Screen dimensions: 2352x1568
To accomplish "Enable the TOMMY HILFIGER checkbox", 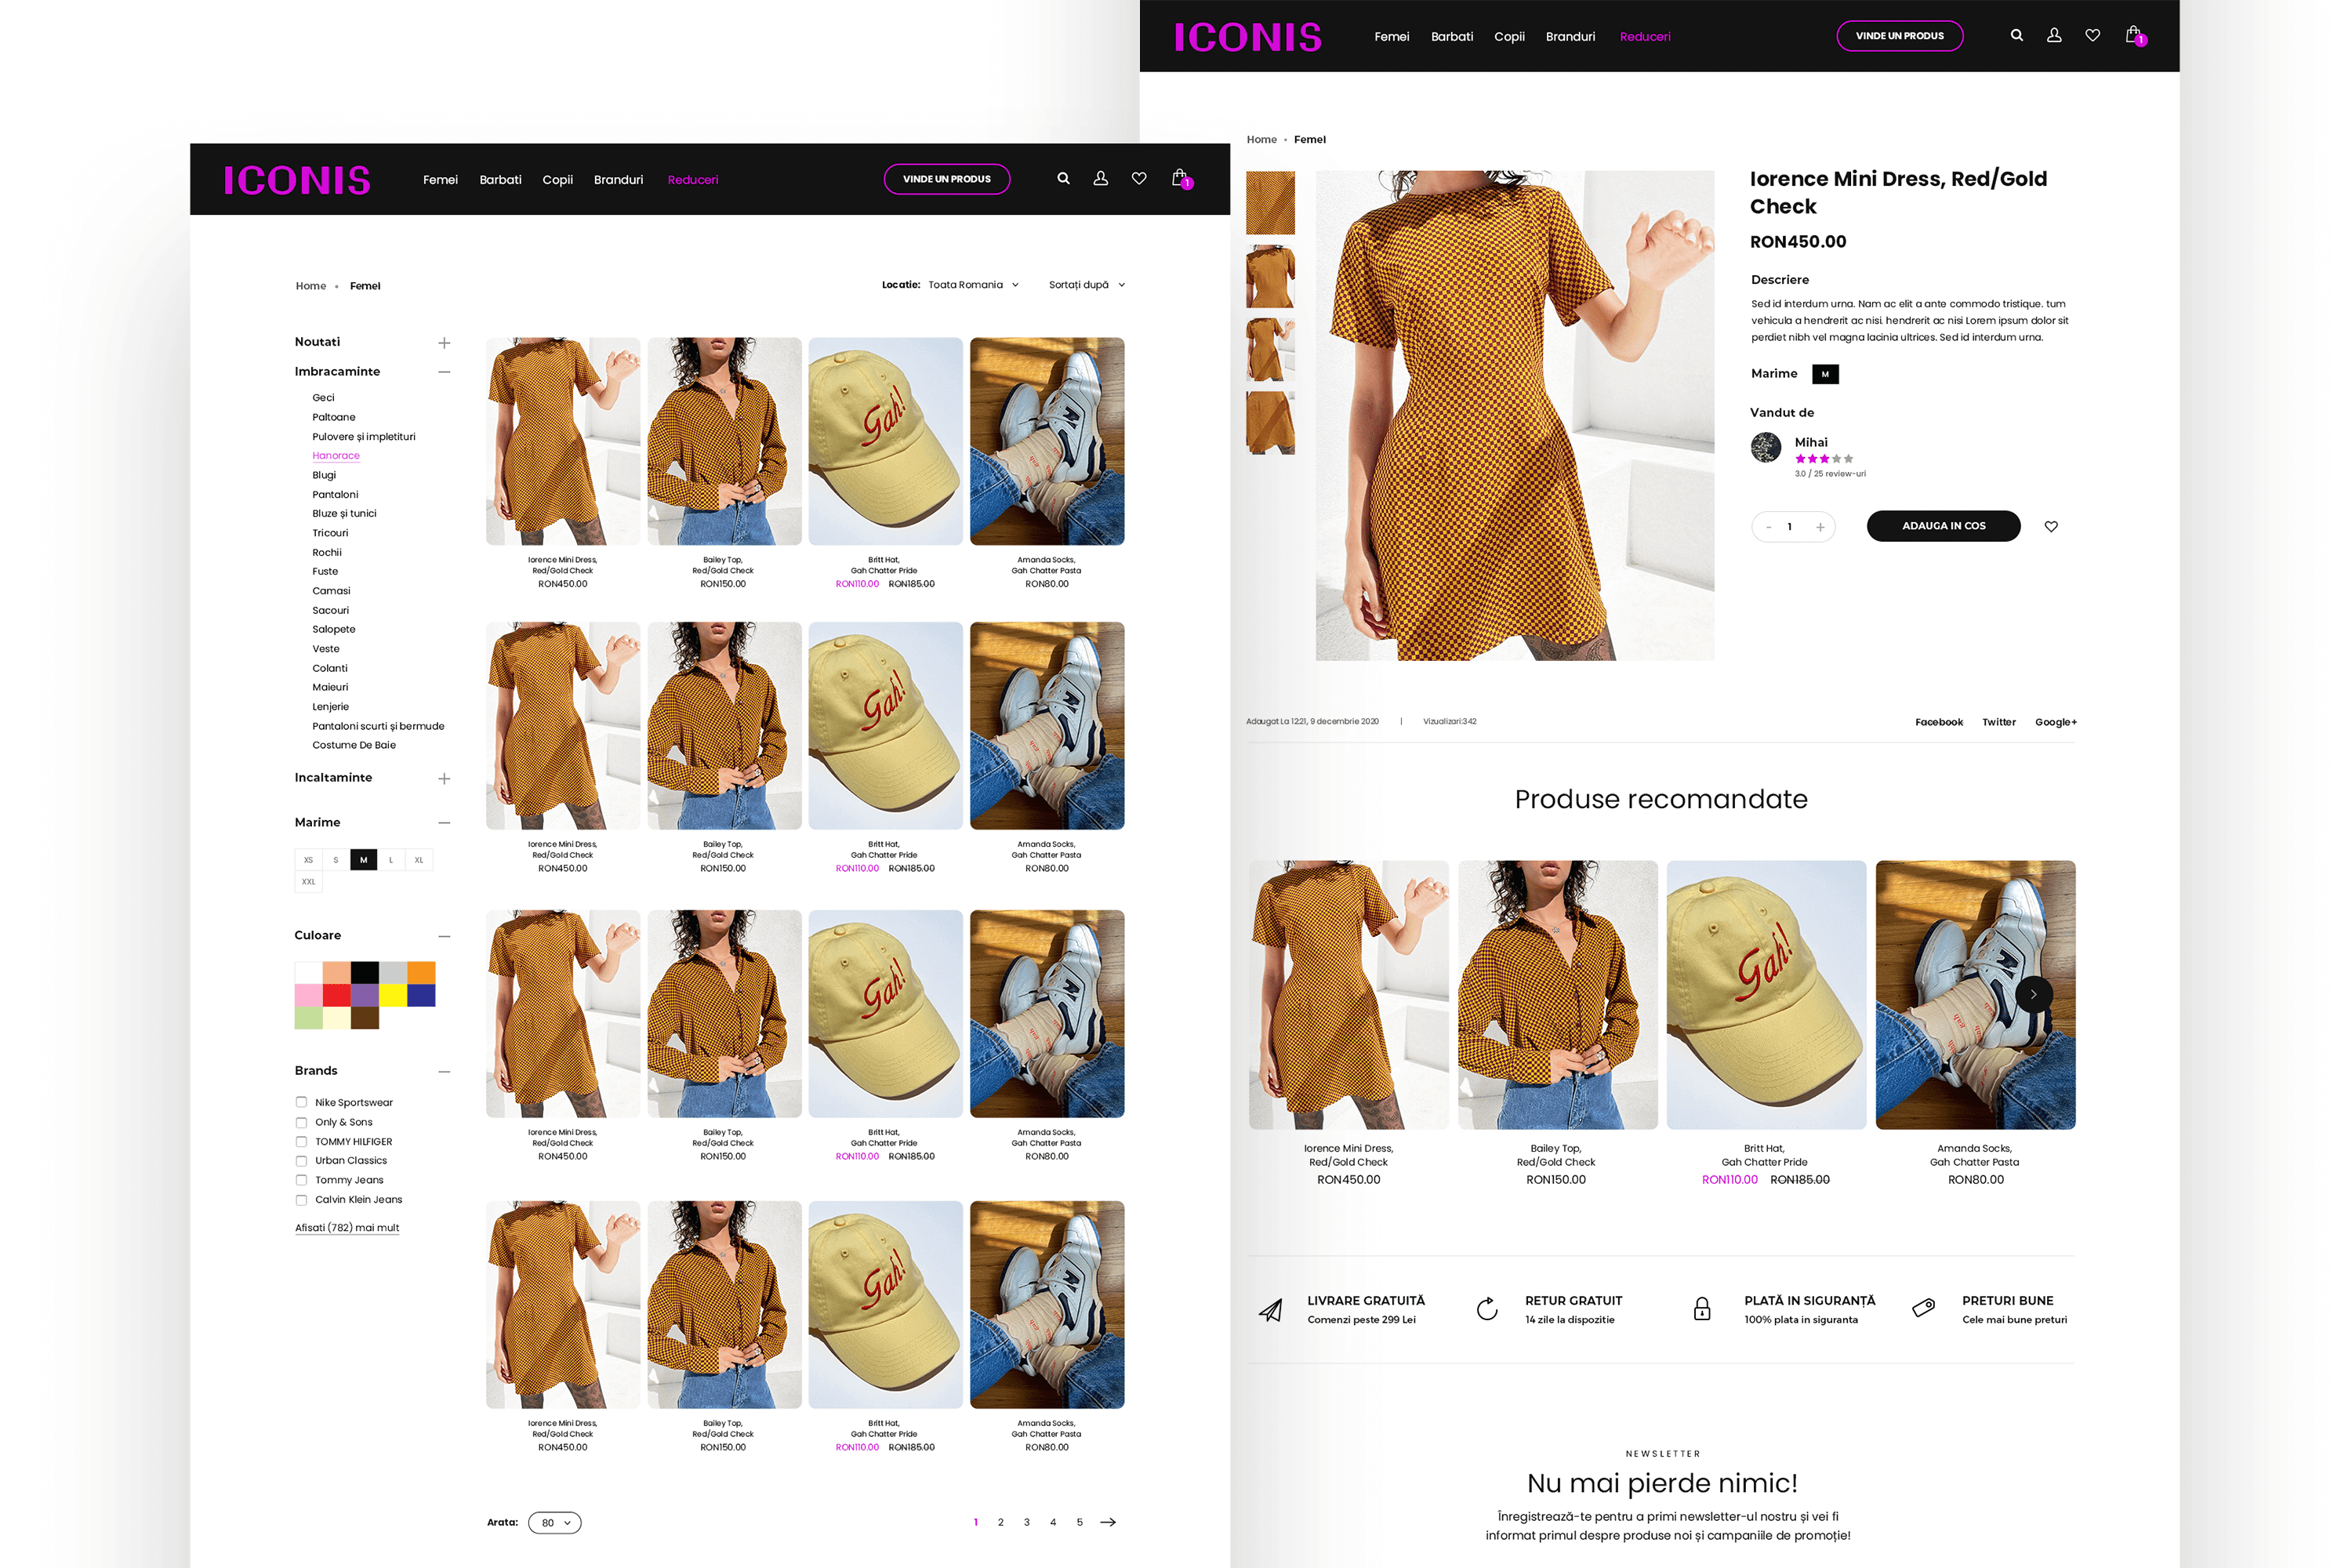I will (301, 1141).
